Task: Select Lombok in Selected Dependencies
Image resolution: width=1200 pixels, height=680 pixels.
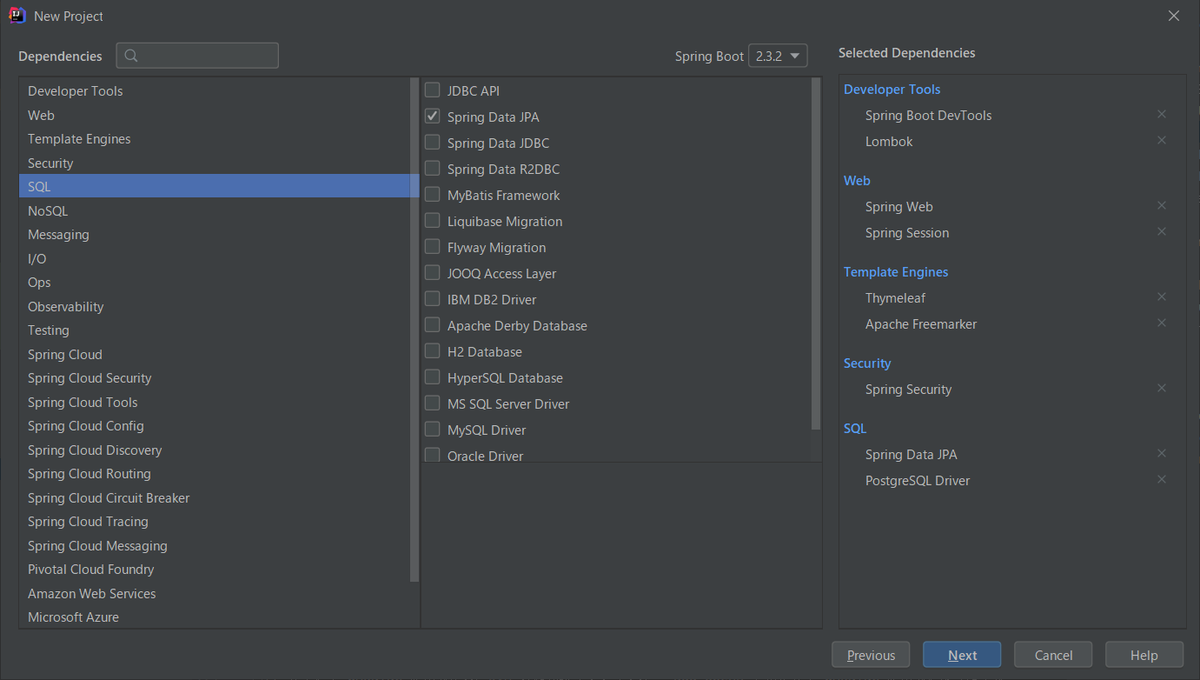Action: 889,141
